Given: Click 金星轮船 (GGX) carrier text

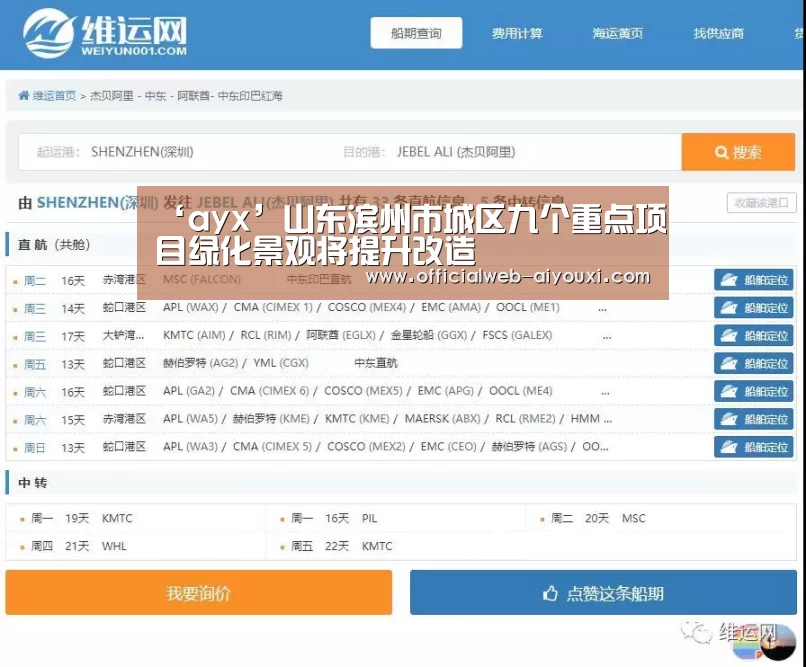Looking at the screenshot, I should (x=429, y=336).
